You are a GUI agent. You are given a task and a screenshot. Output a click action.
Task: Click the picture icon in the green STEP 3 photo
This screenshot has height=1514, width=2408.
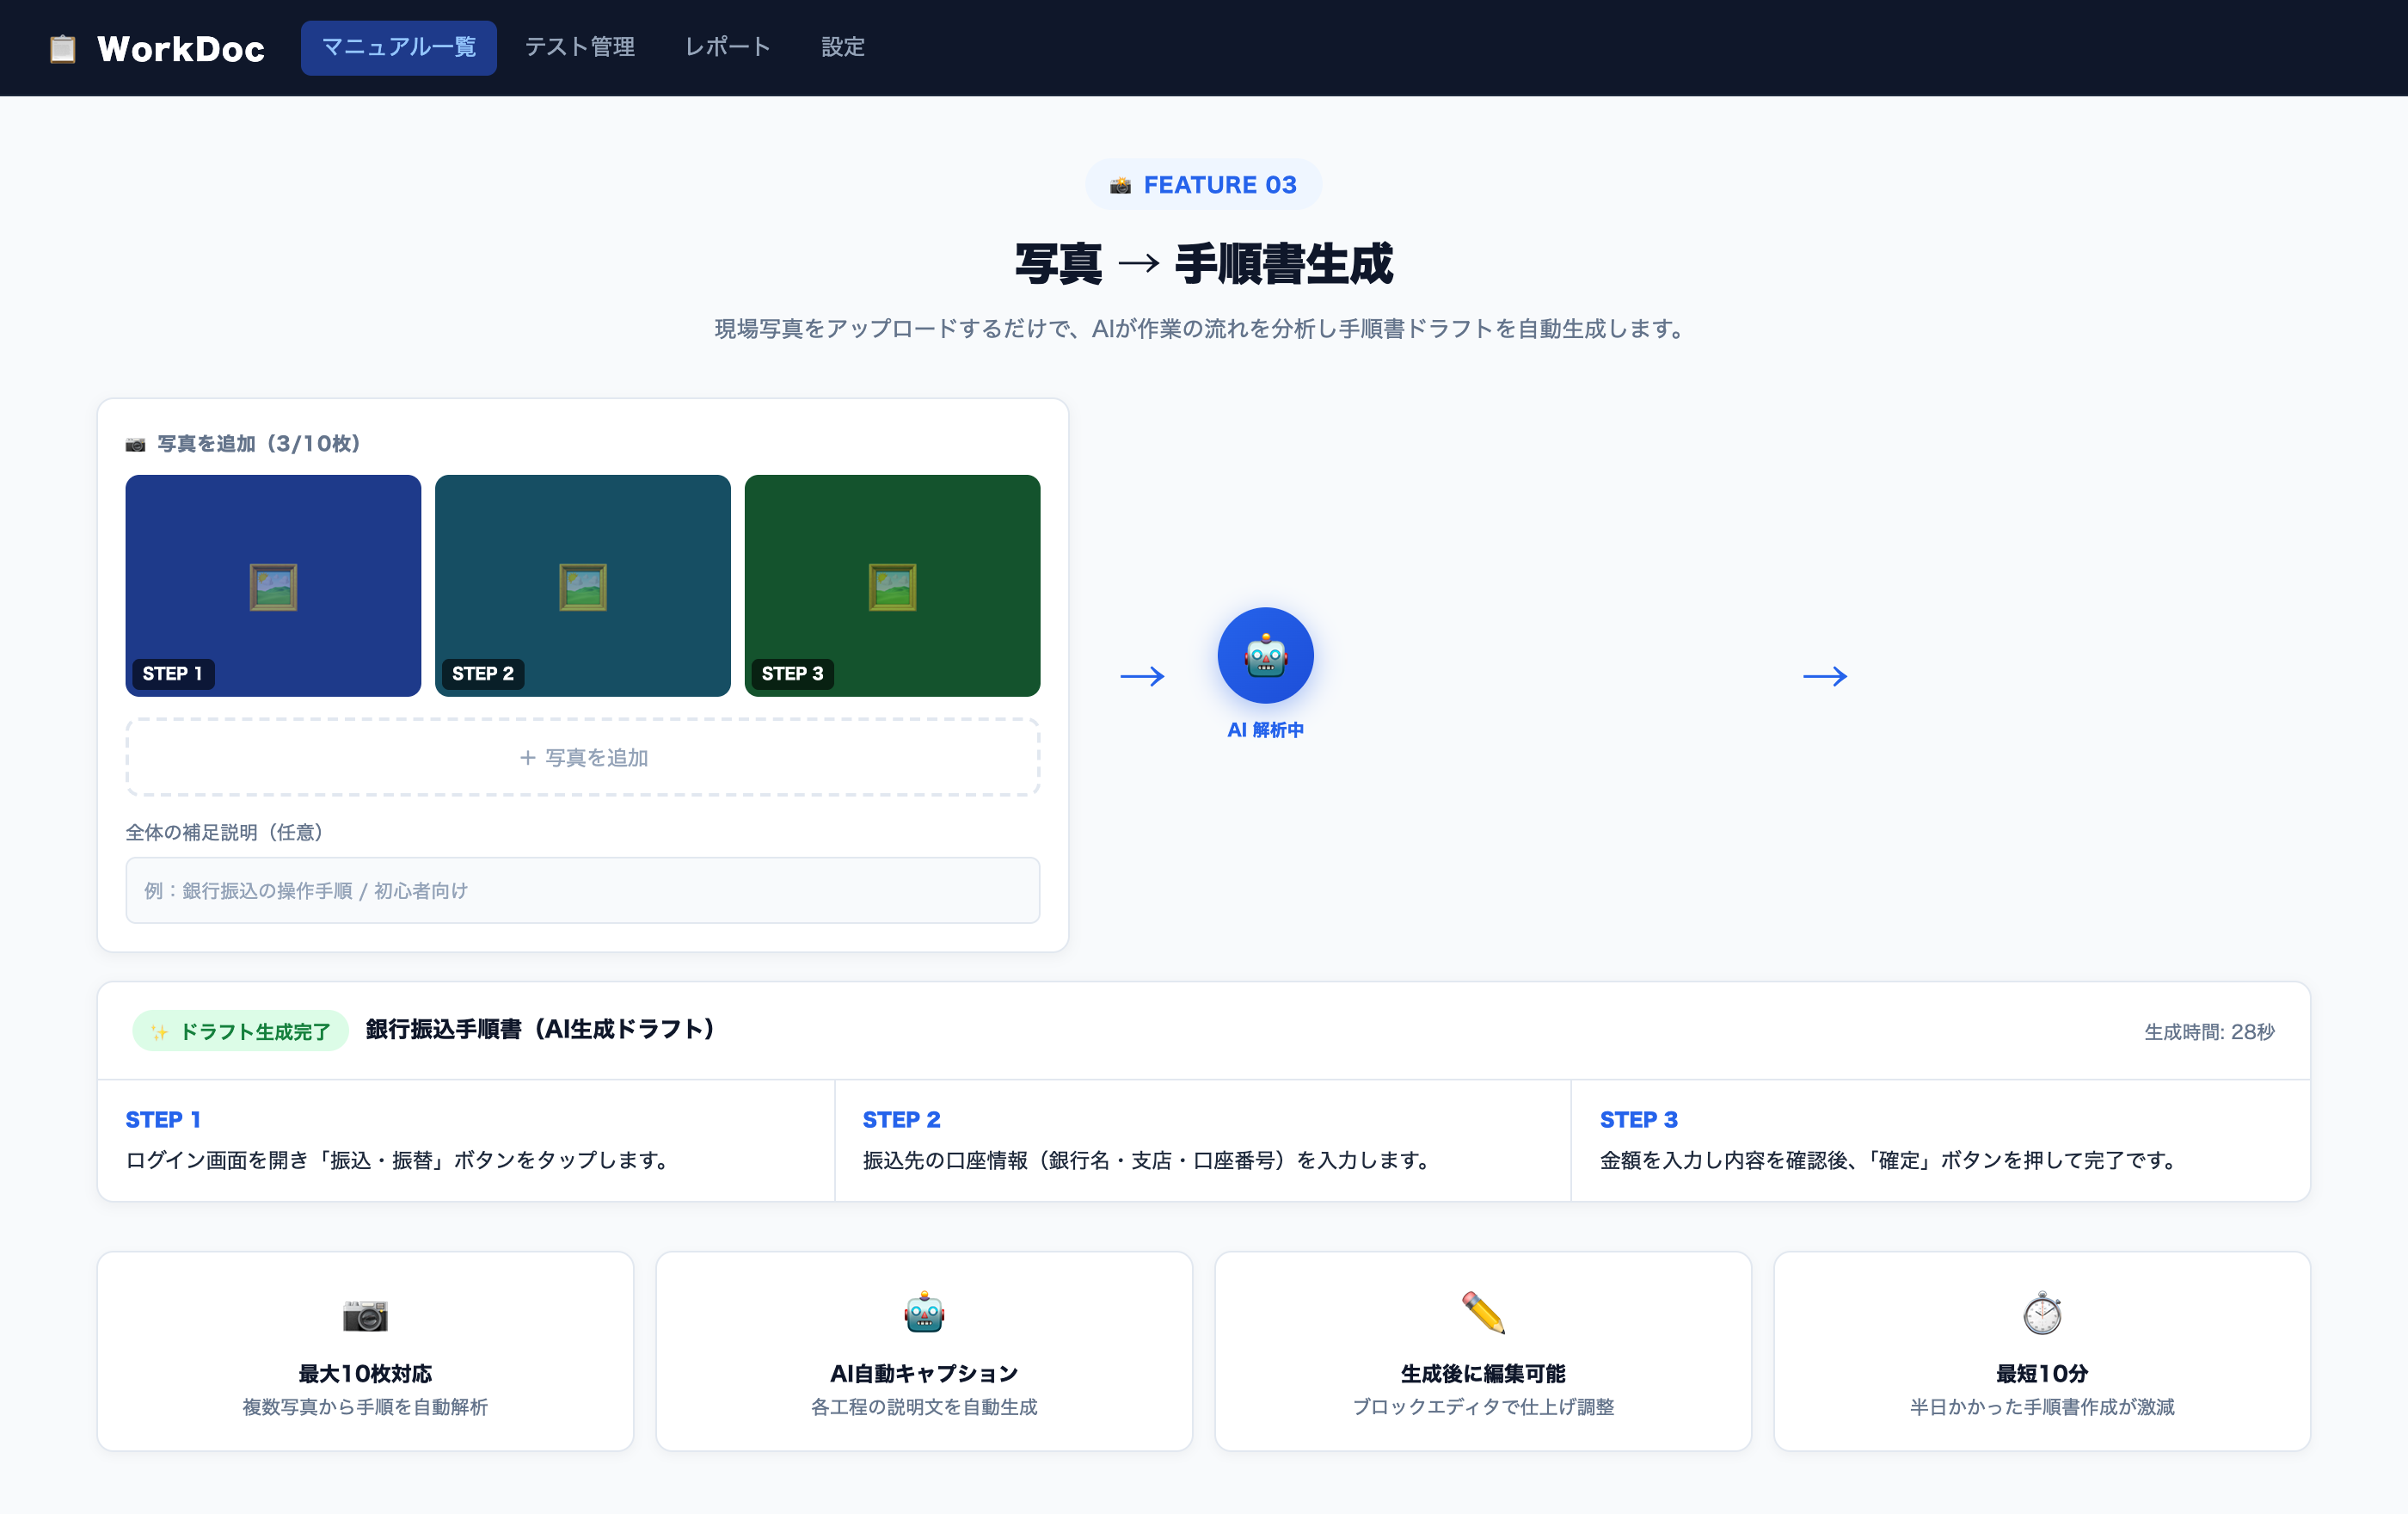click(x=893, y=587)
